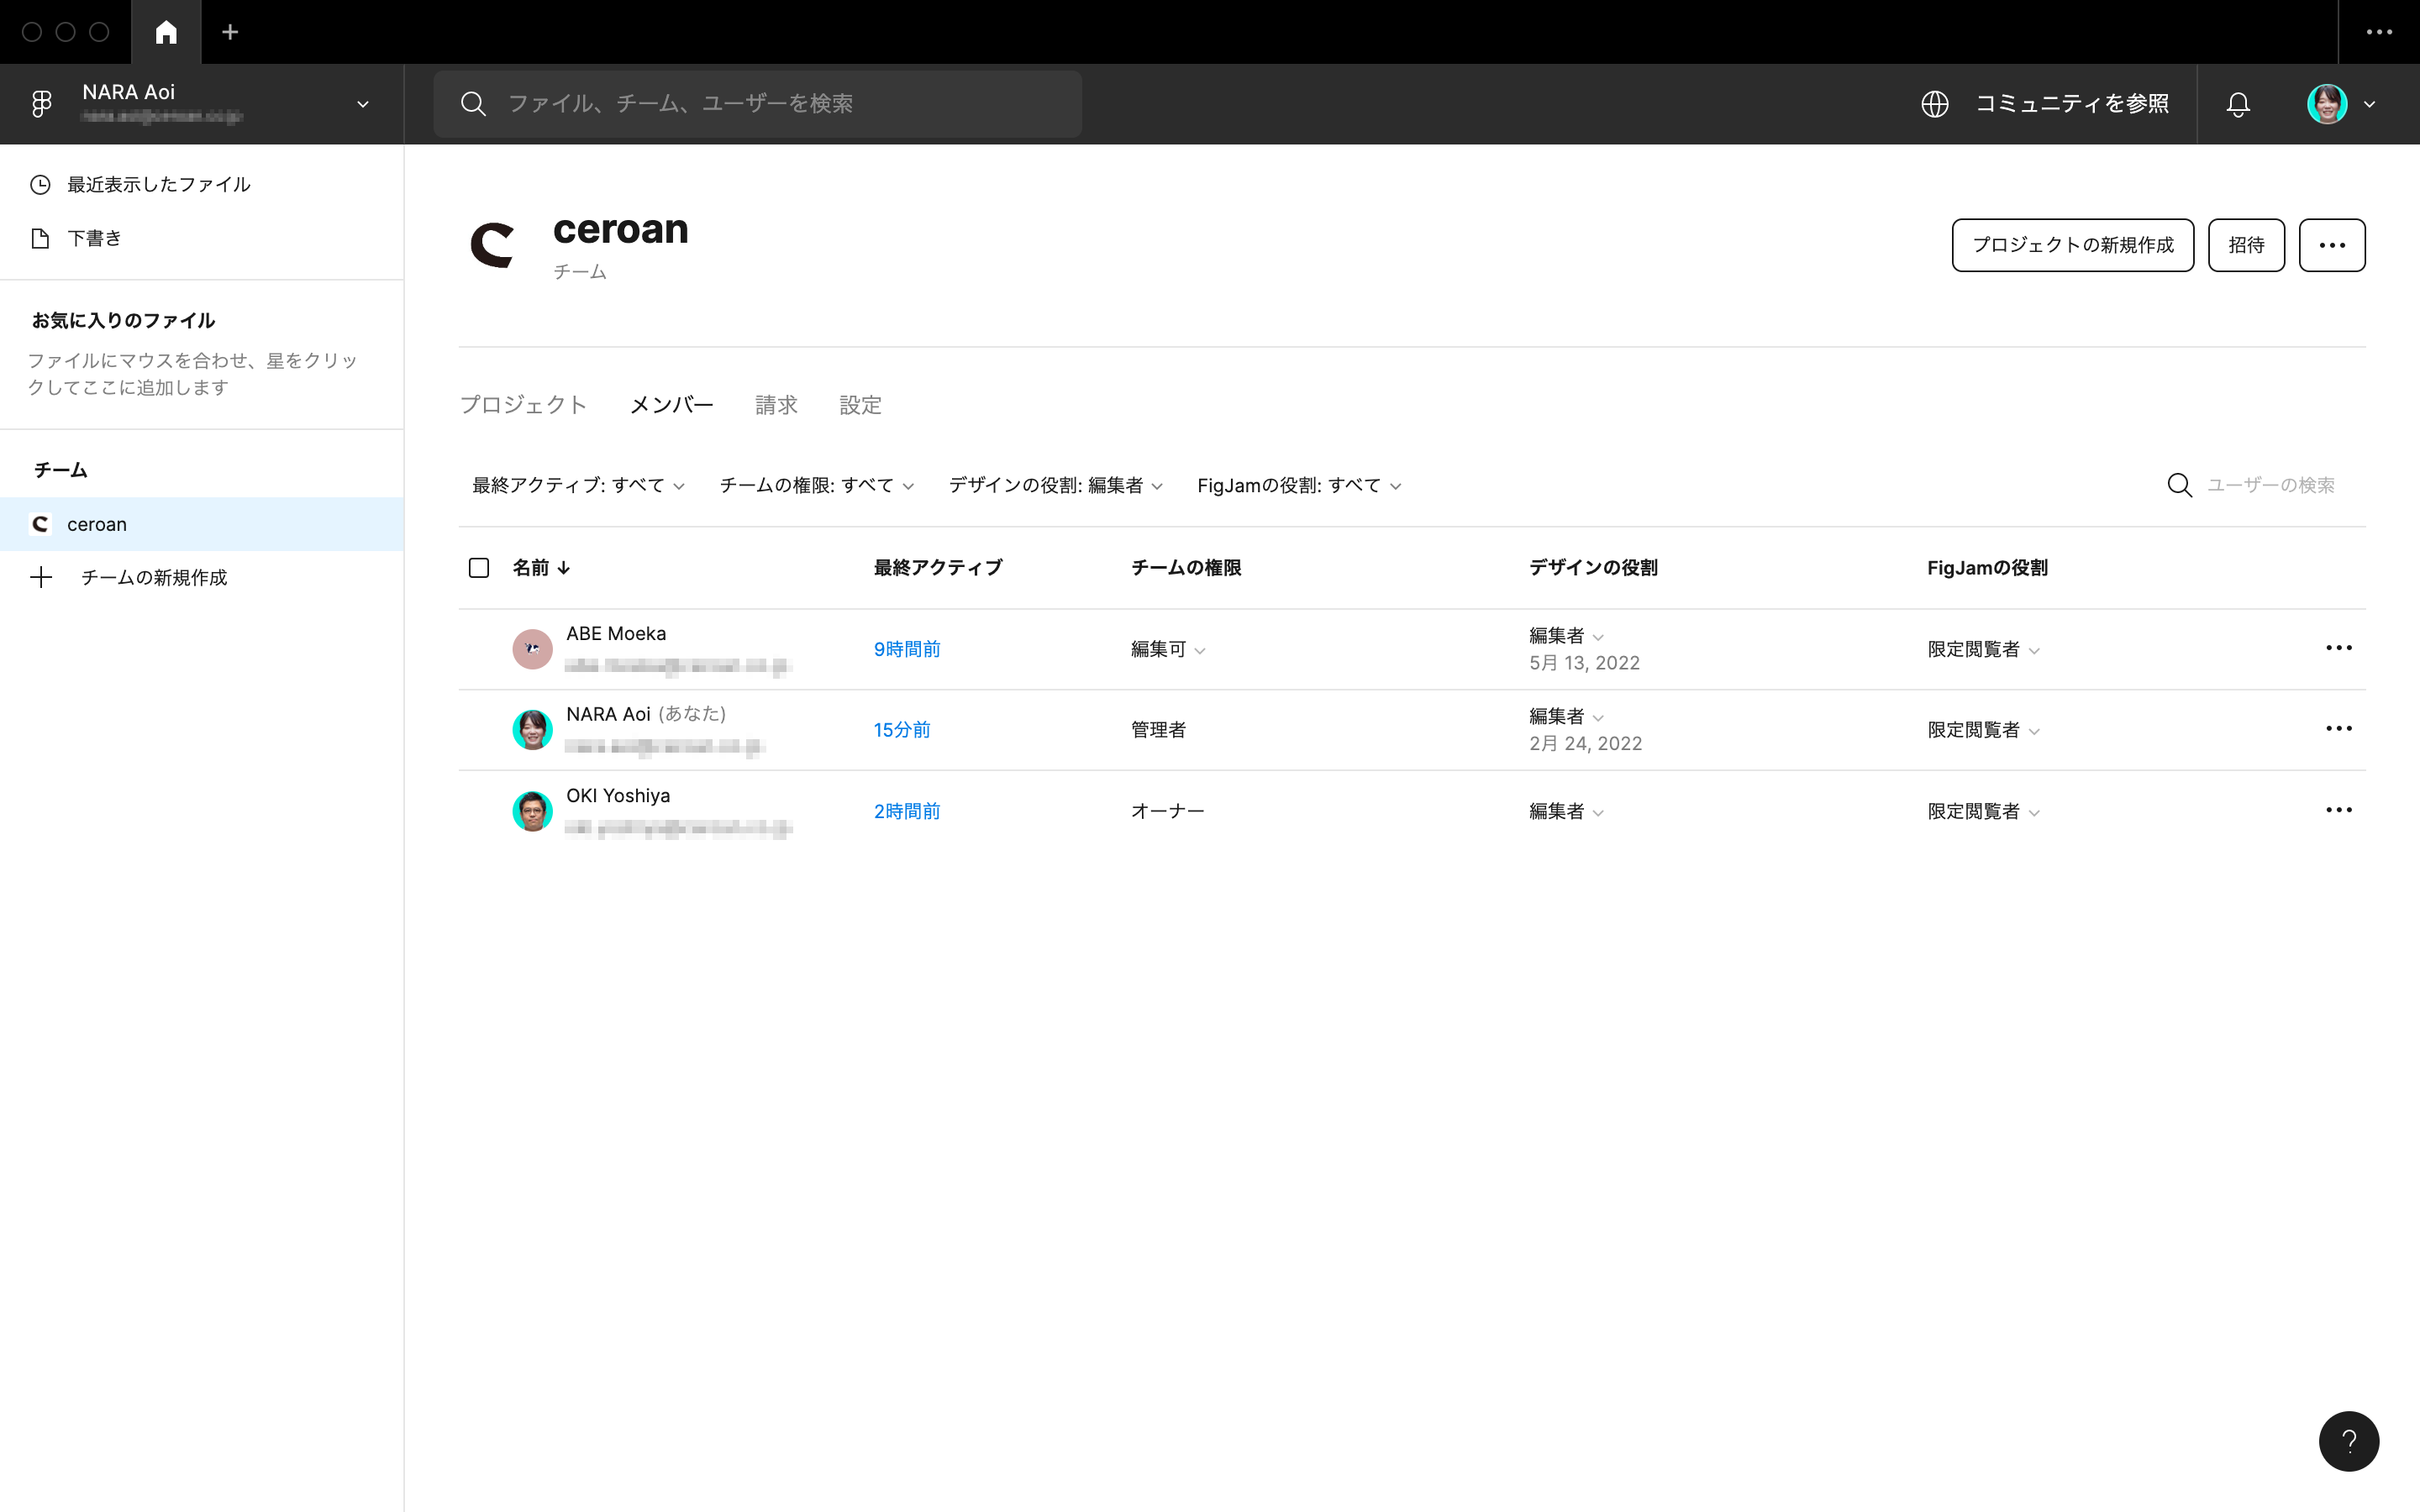Click チームの新規作成 link
This screenshot has height=1512, width=2420.
[x=154, y=577]
